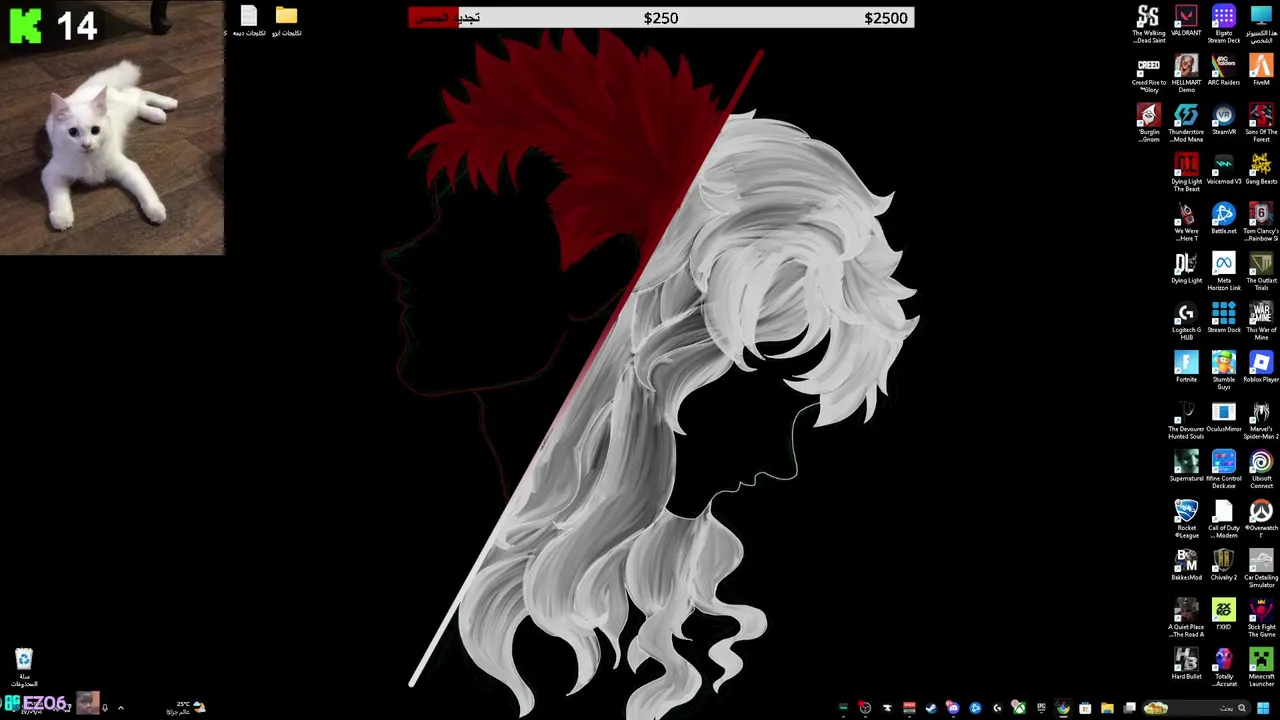Image resolution: width=1280 pixels, height=720 pixels.
Task: Open BakkesMod desktop shortcut
Action: tap(1186, 565)
